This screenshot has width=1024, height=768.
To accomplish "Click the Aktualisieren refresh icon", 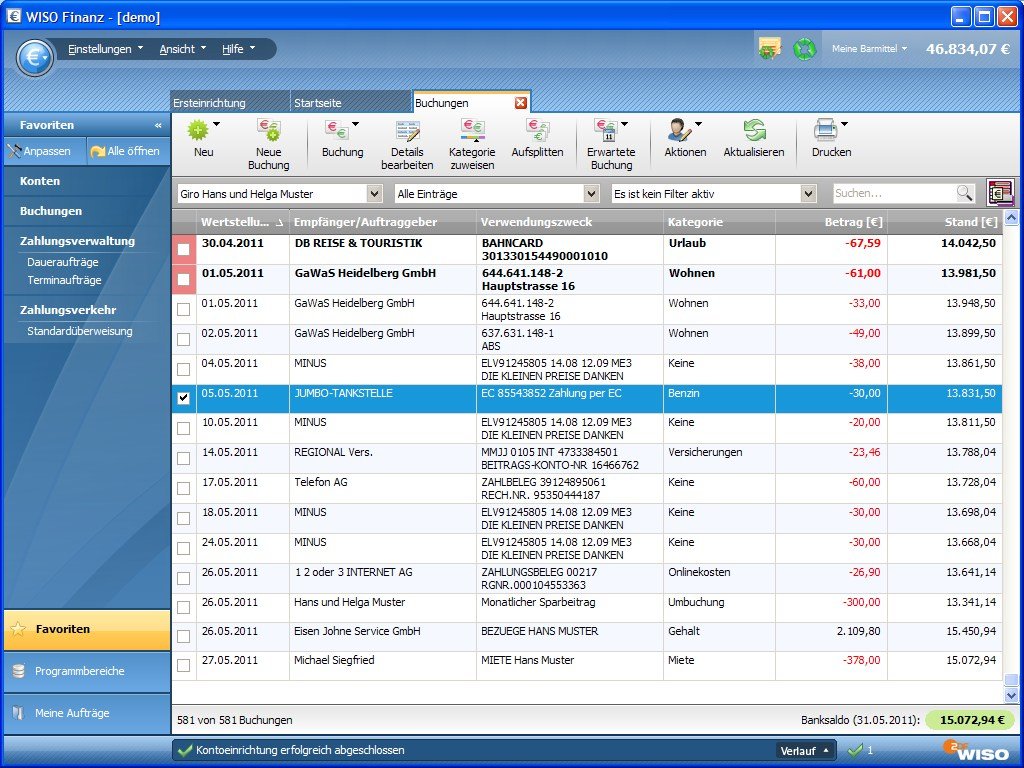I will (x=754, y=130).
